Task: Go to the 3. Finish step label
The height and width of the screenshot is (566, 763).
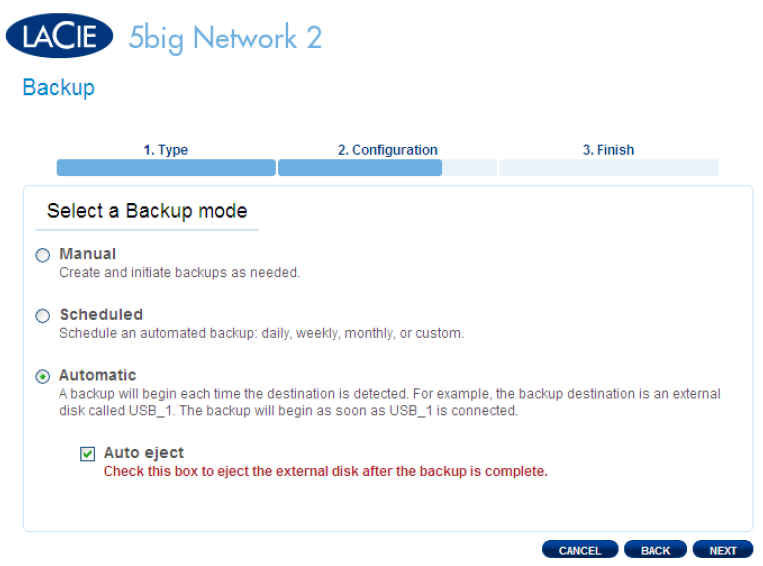Action: 608,150
